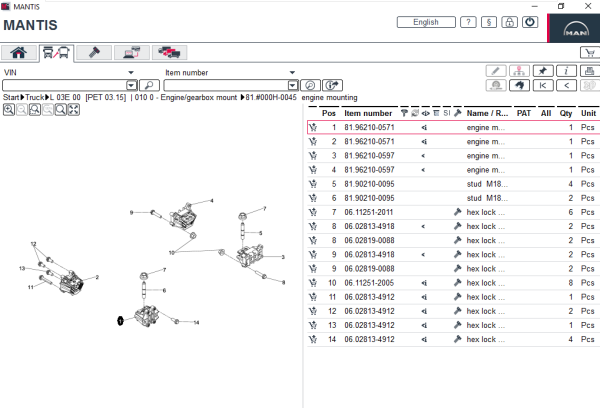Sort by Qty column header
600x408 pixels.
pos(566,113)
